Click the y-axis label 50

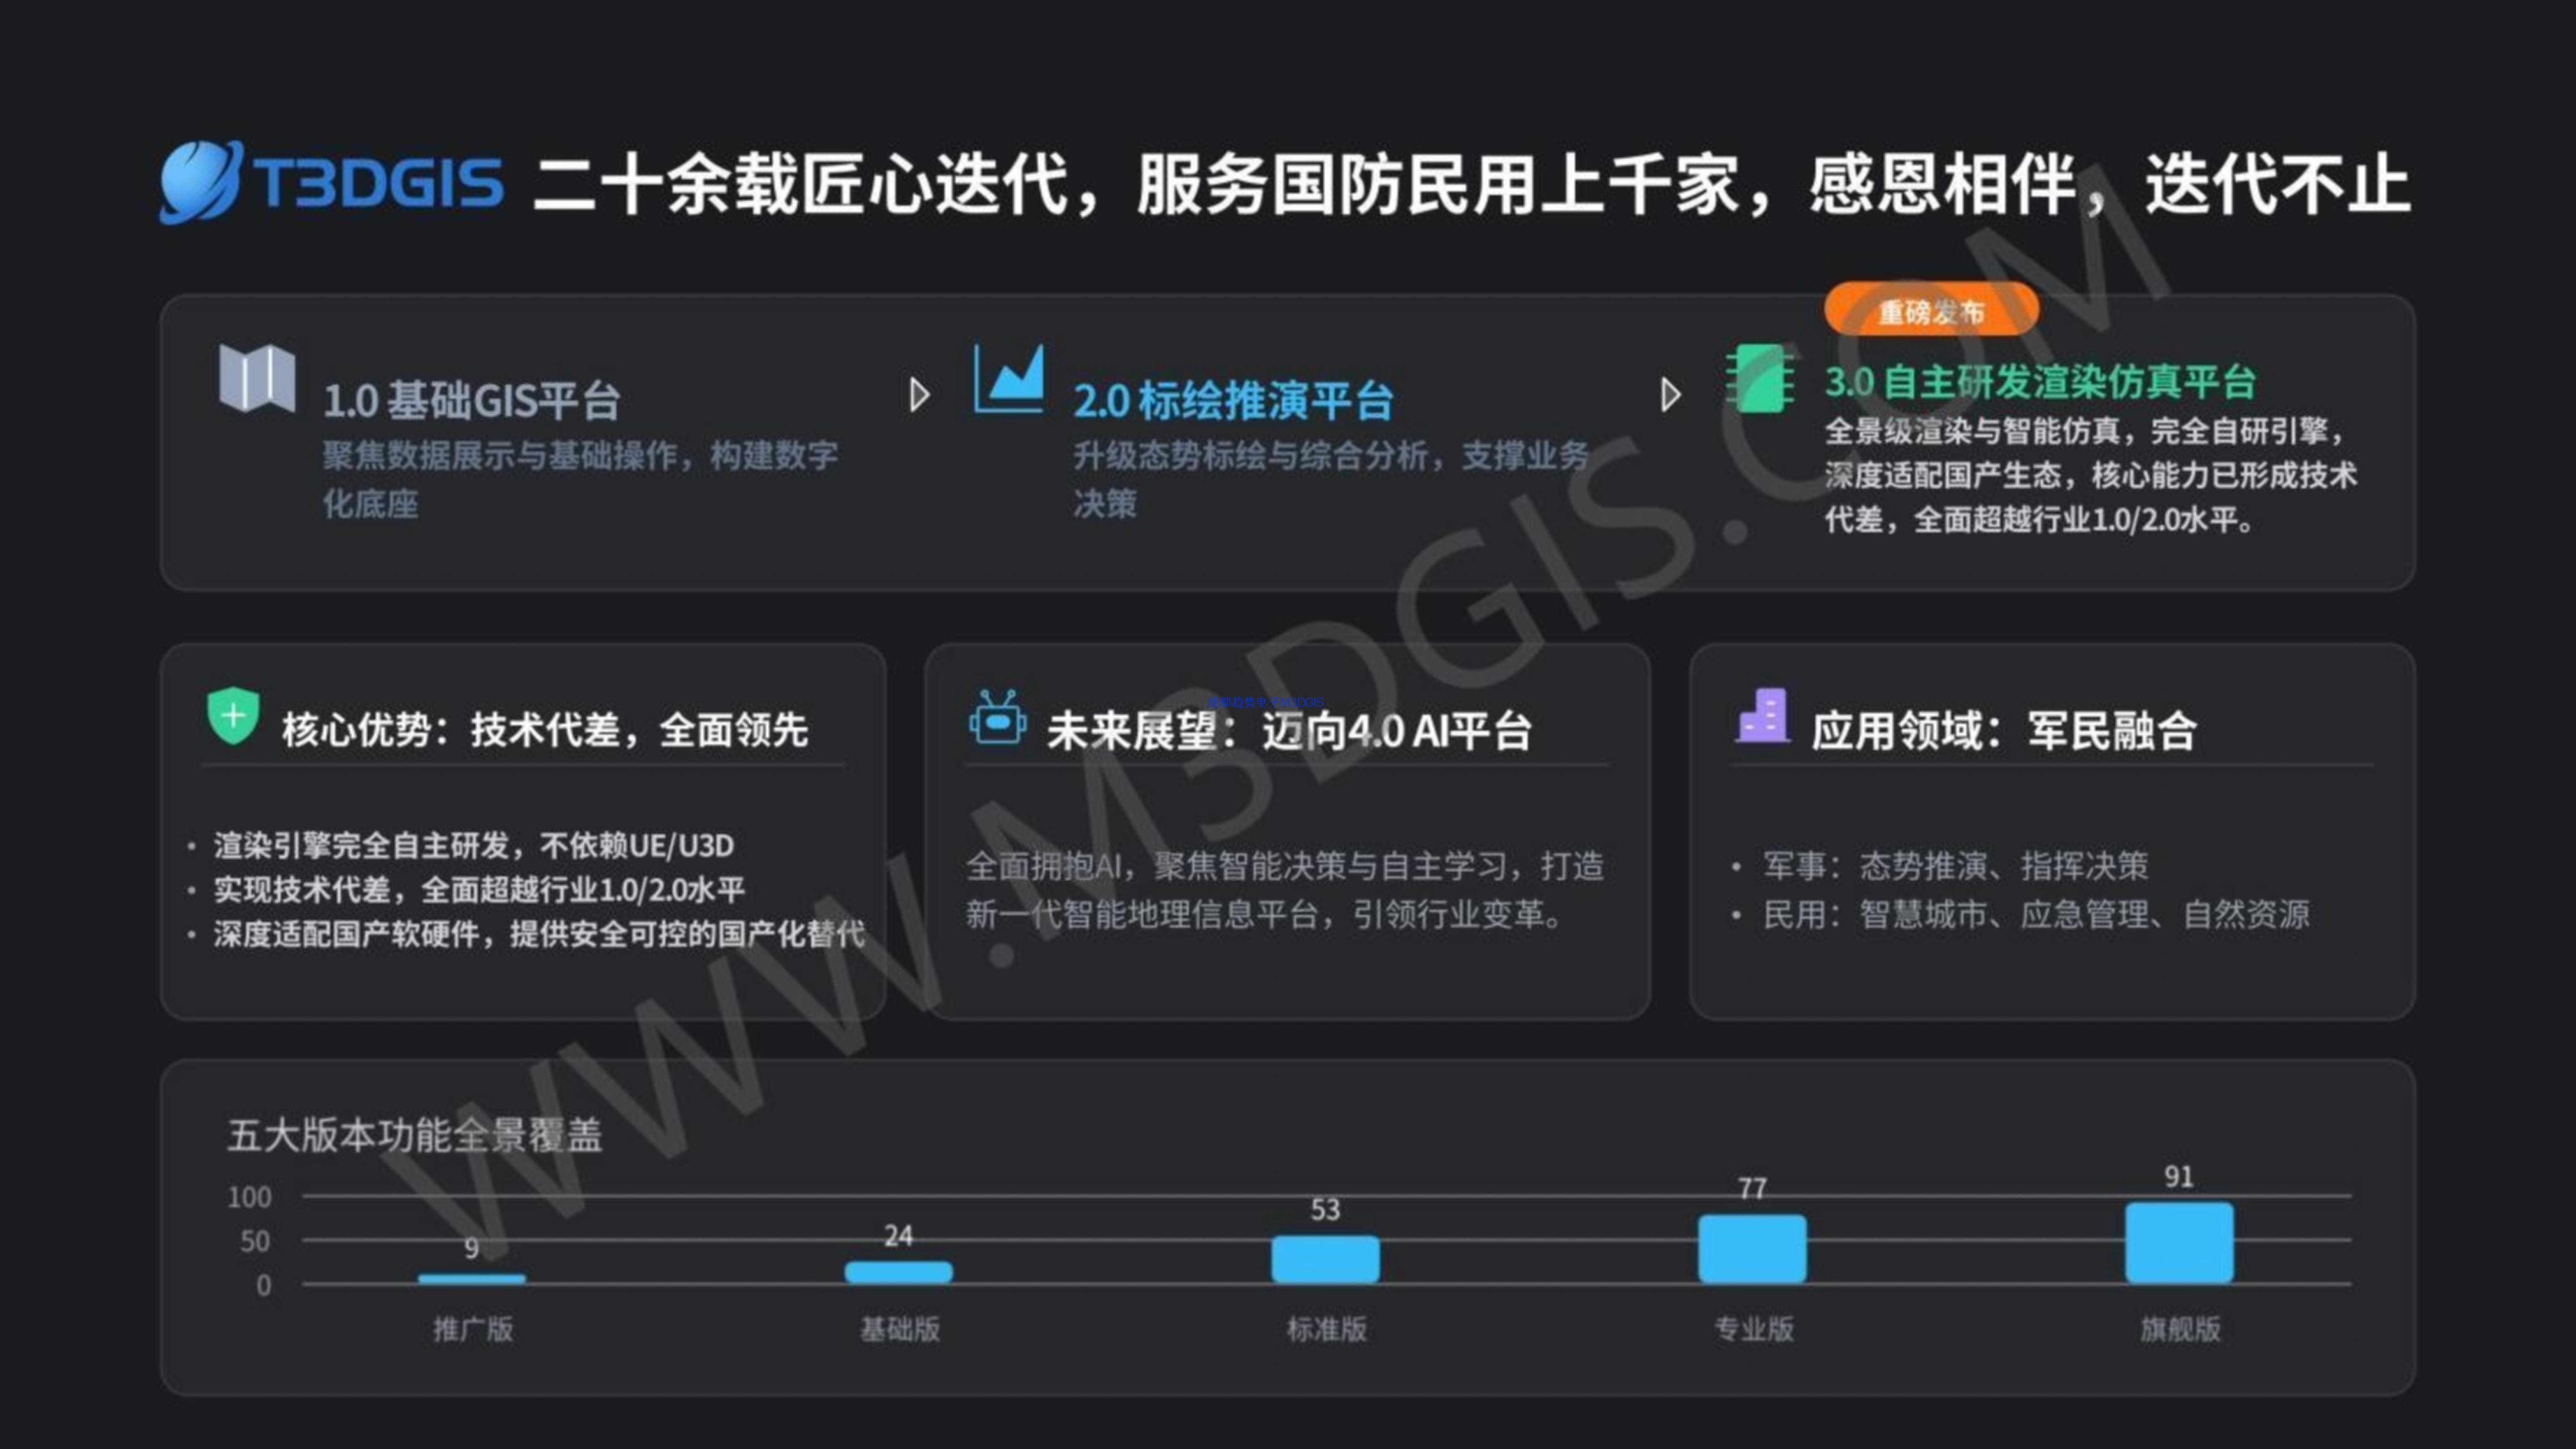click(255, 1241)
